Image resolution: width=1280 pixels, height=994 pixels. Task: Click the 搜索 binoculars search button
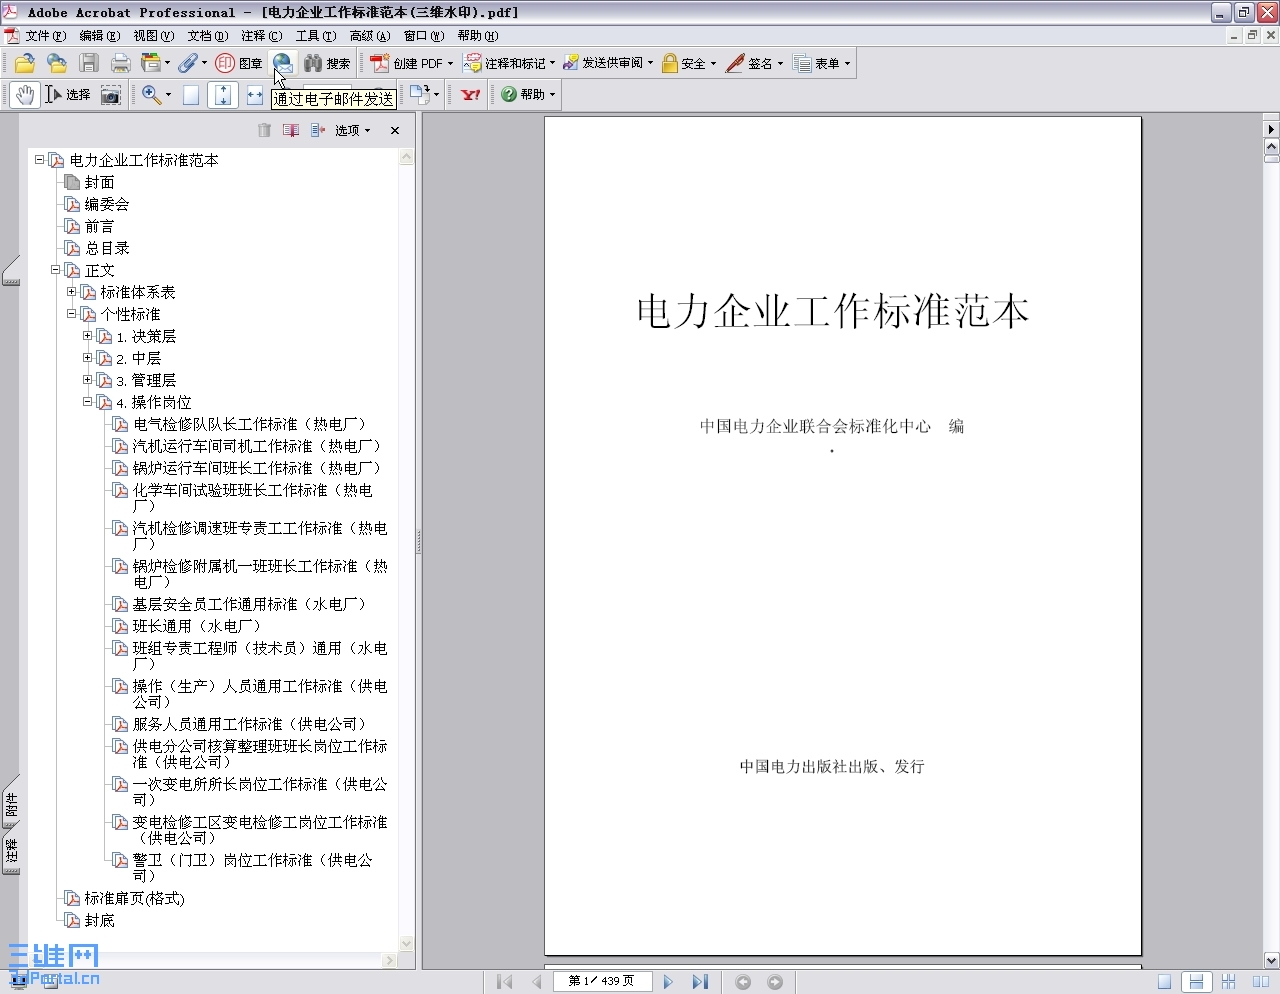(x=327, y=63)
